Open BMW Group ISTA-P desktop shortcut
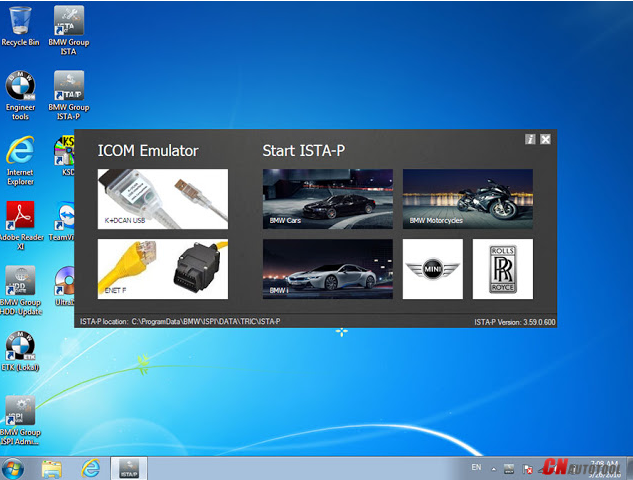633x480 pixels. 69,96
